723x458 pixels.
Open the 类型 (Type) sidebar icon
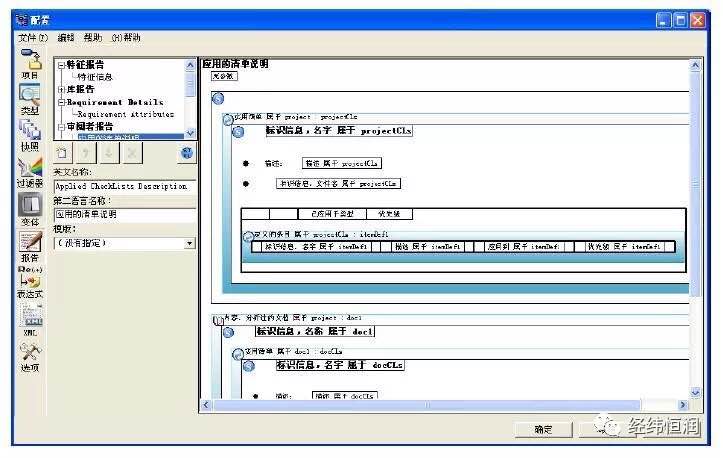tap(30, 94)
